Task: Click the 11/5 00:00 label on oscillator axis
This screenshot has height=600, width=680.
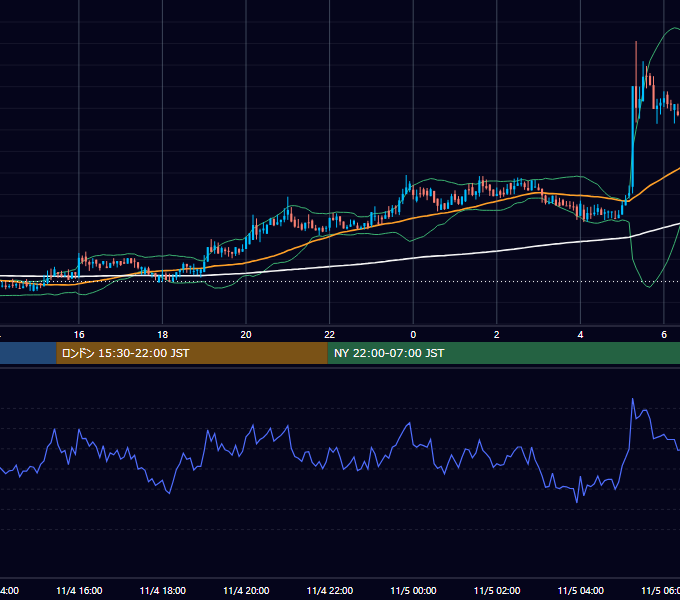Action: click(x=413, y=590)
